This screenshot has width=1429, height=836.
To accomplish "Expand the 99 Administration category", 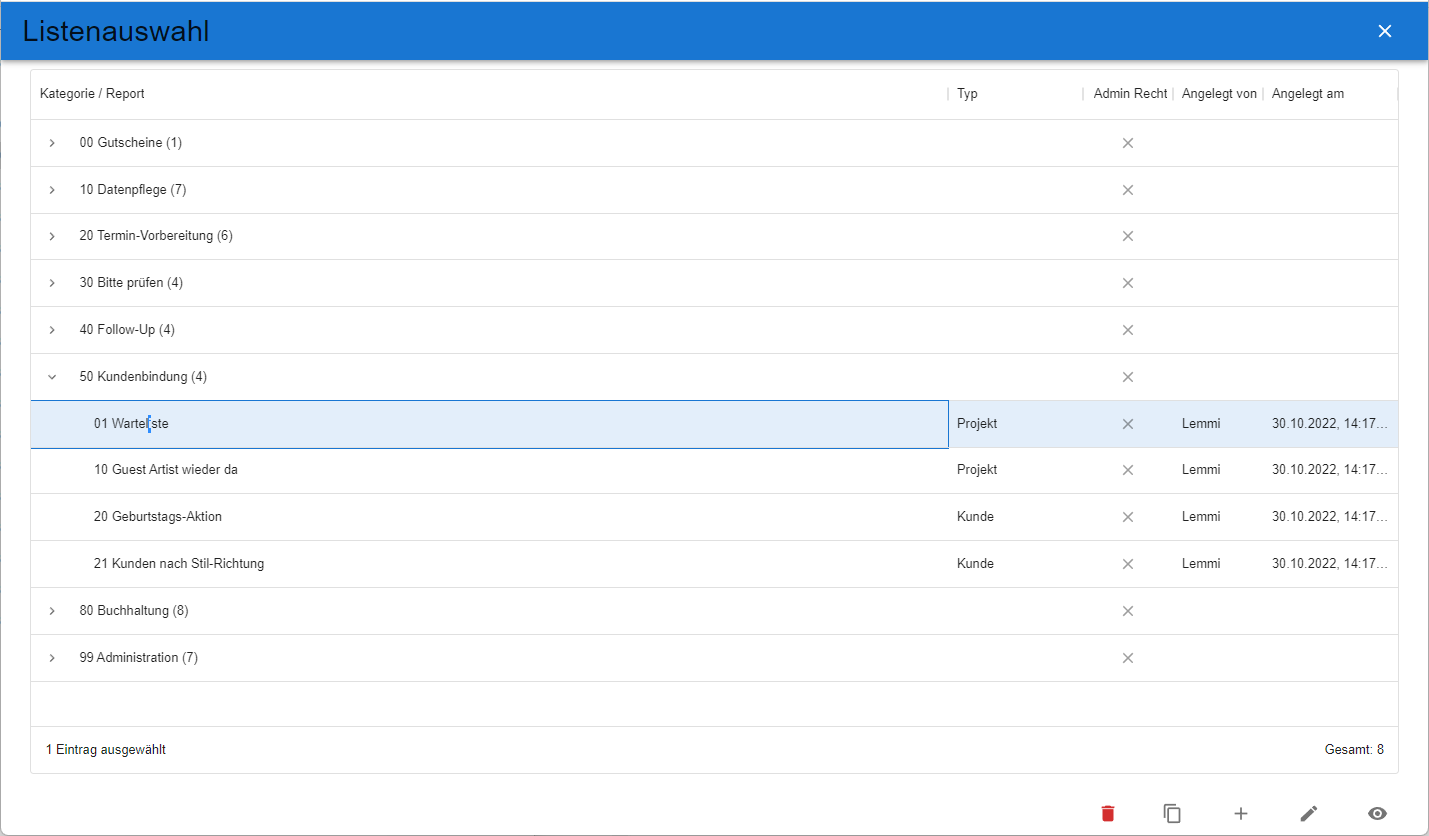I will pos(52,658).
